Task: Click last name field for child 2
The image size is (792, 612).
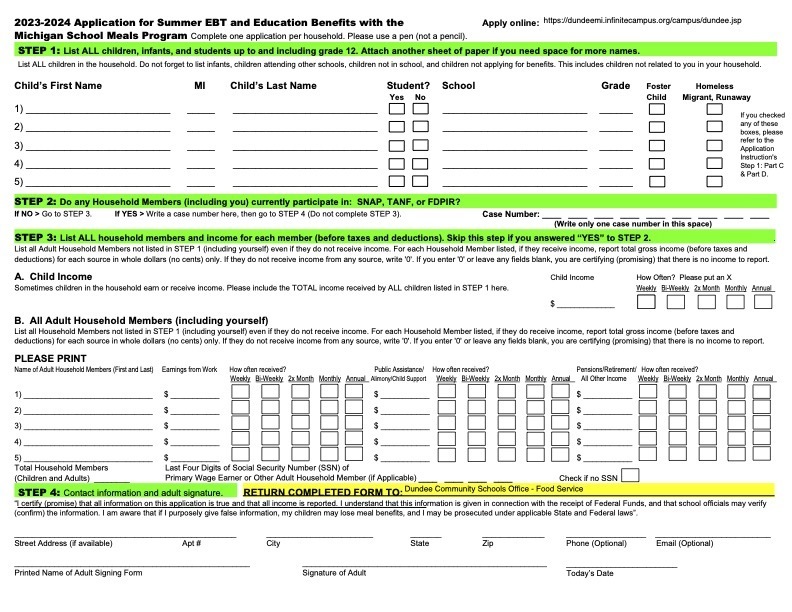Action: click(x=305, y=127)
